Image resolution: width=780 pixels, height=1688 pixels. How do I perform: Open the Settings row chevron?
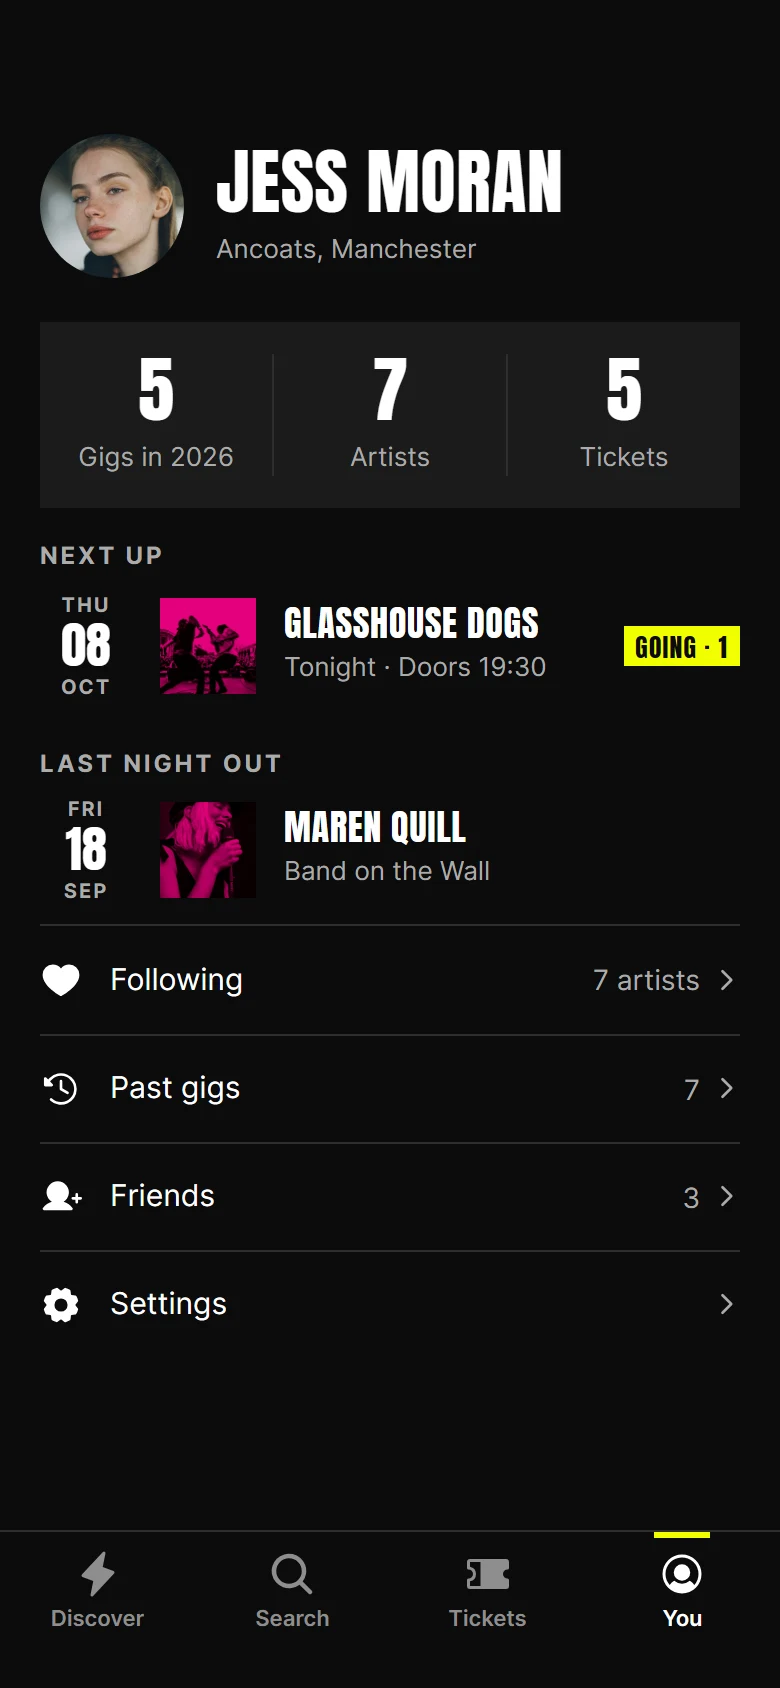click(727, 1304)
